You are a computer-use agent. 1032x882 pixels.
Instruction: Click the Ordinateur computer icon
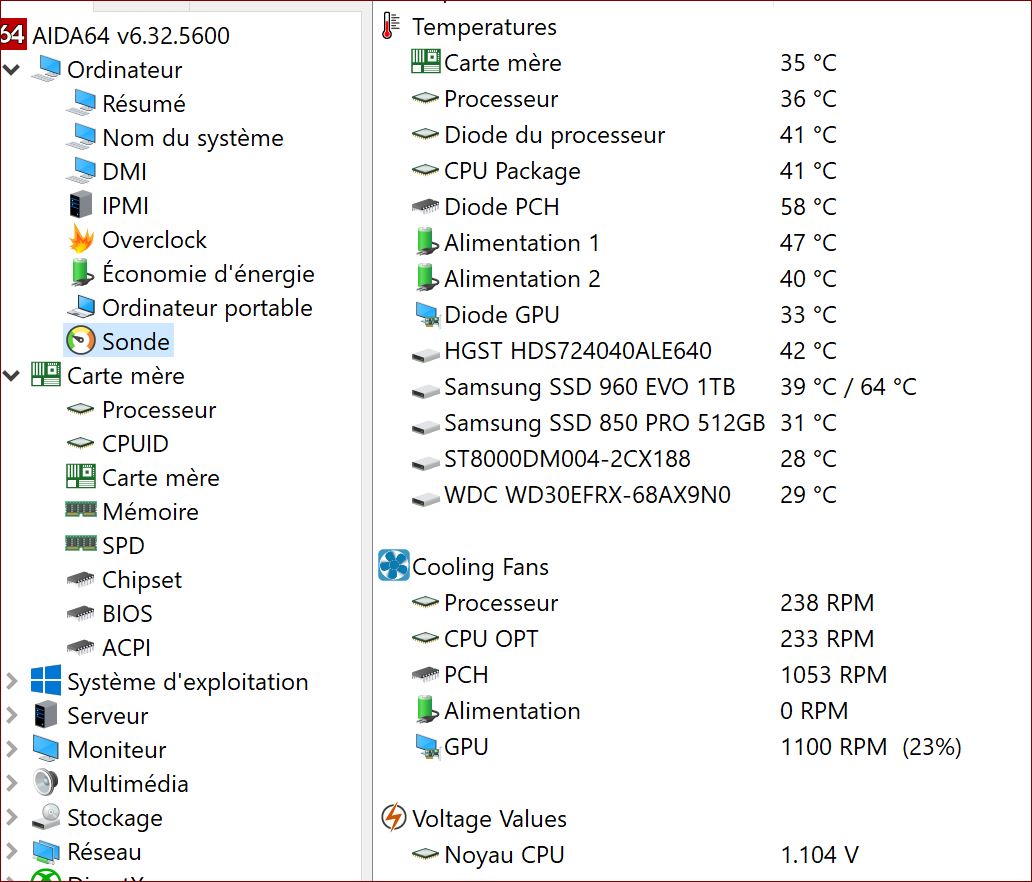46,69
